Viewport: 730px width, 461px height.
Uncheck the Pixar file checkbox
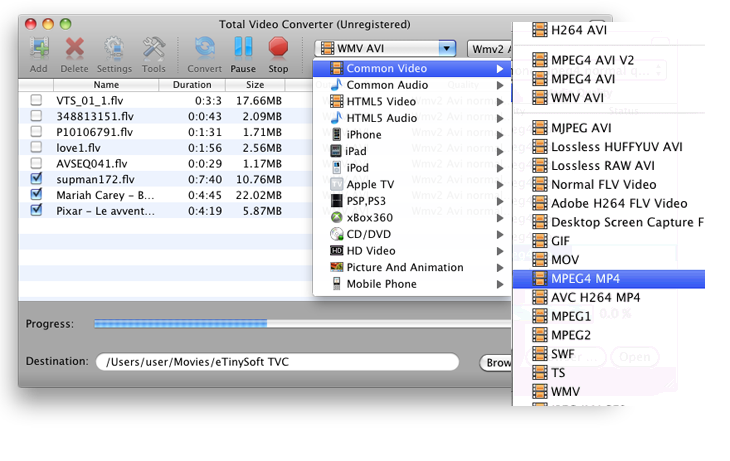(36, 210)
